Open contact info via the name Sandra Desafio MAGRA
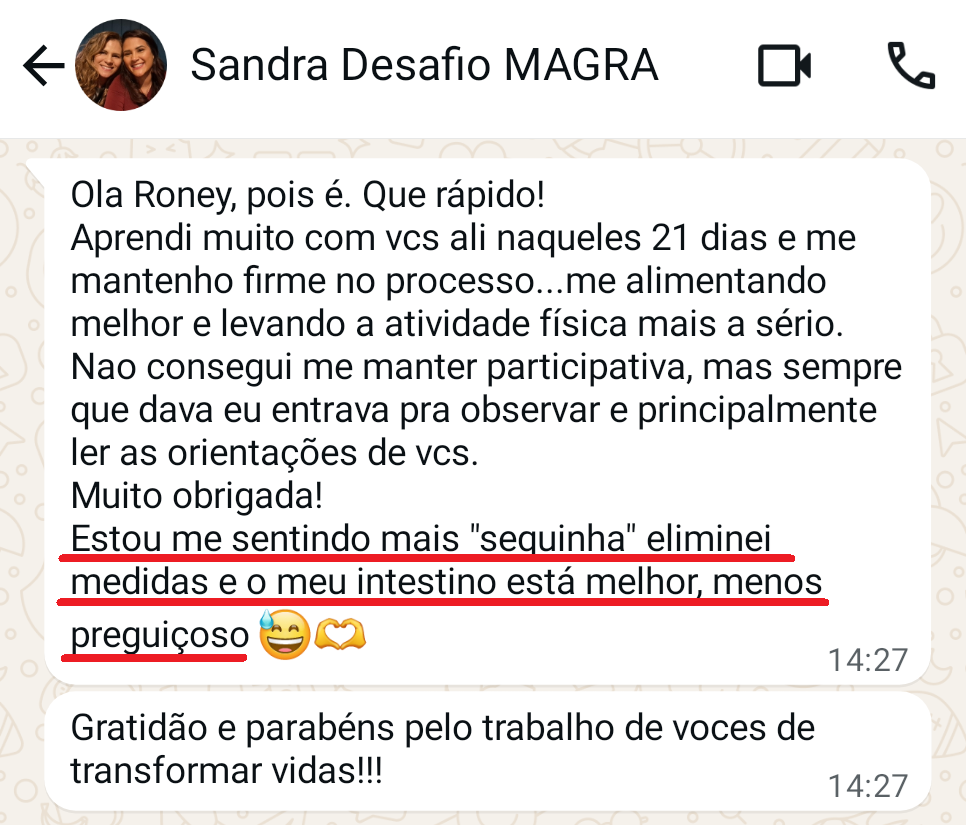Image resolution: width=966 pixels, height=825 pixels. (424, 67)
